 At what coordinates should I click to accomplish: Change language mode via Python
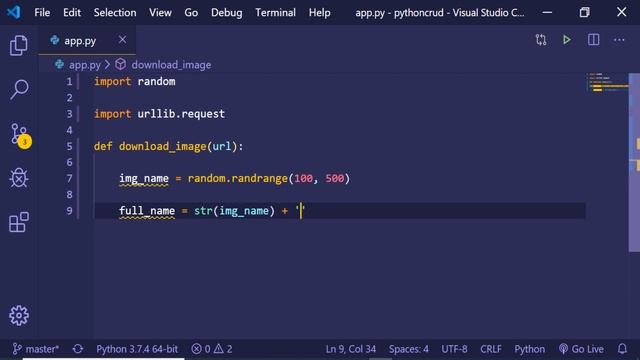[x=529, y=349]
